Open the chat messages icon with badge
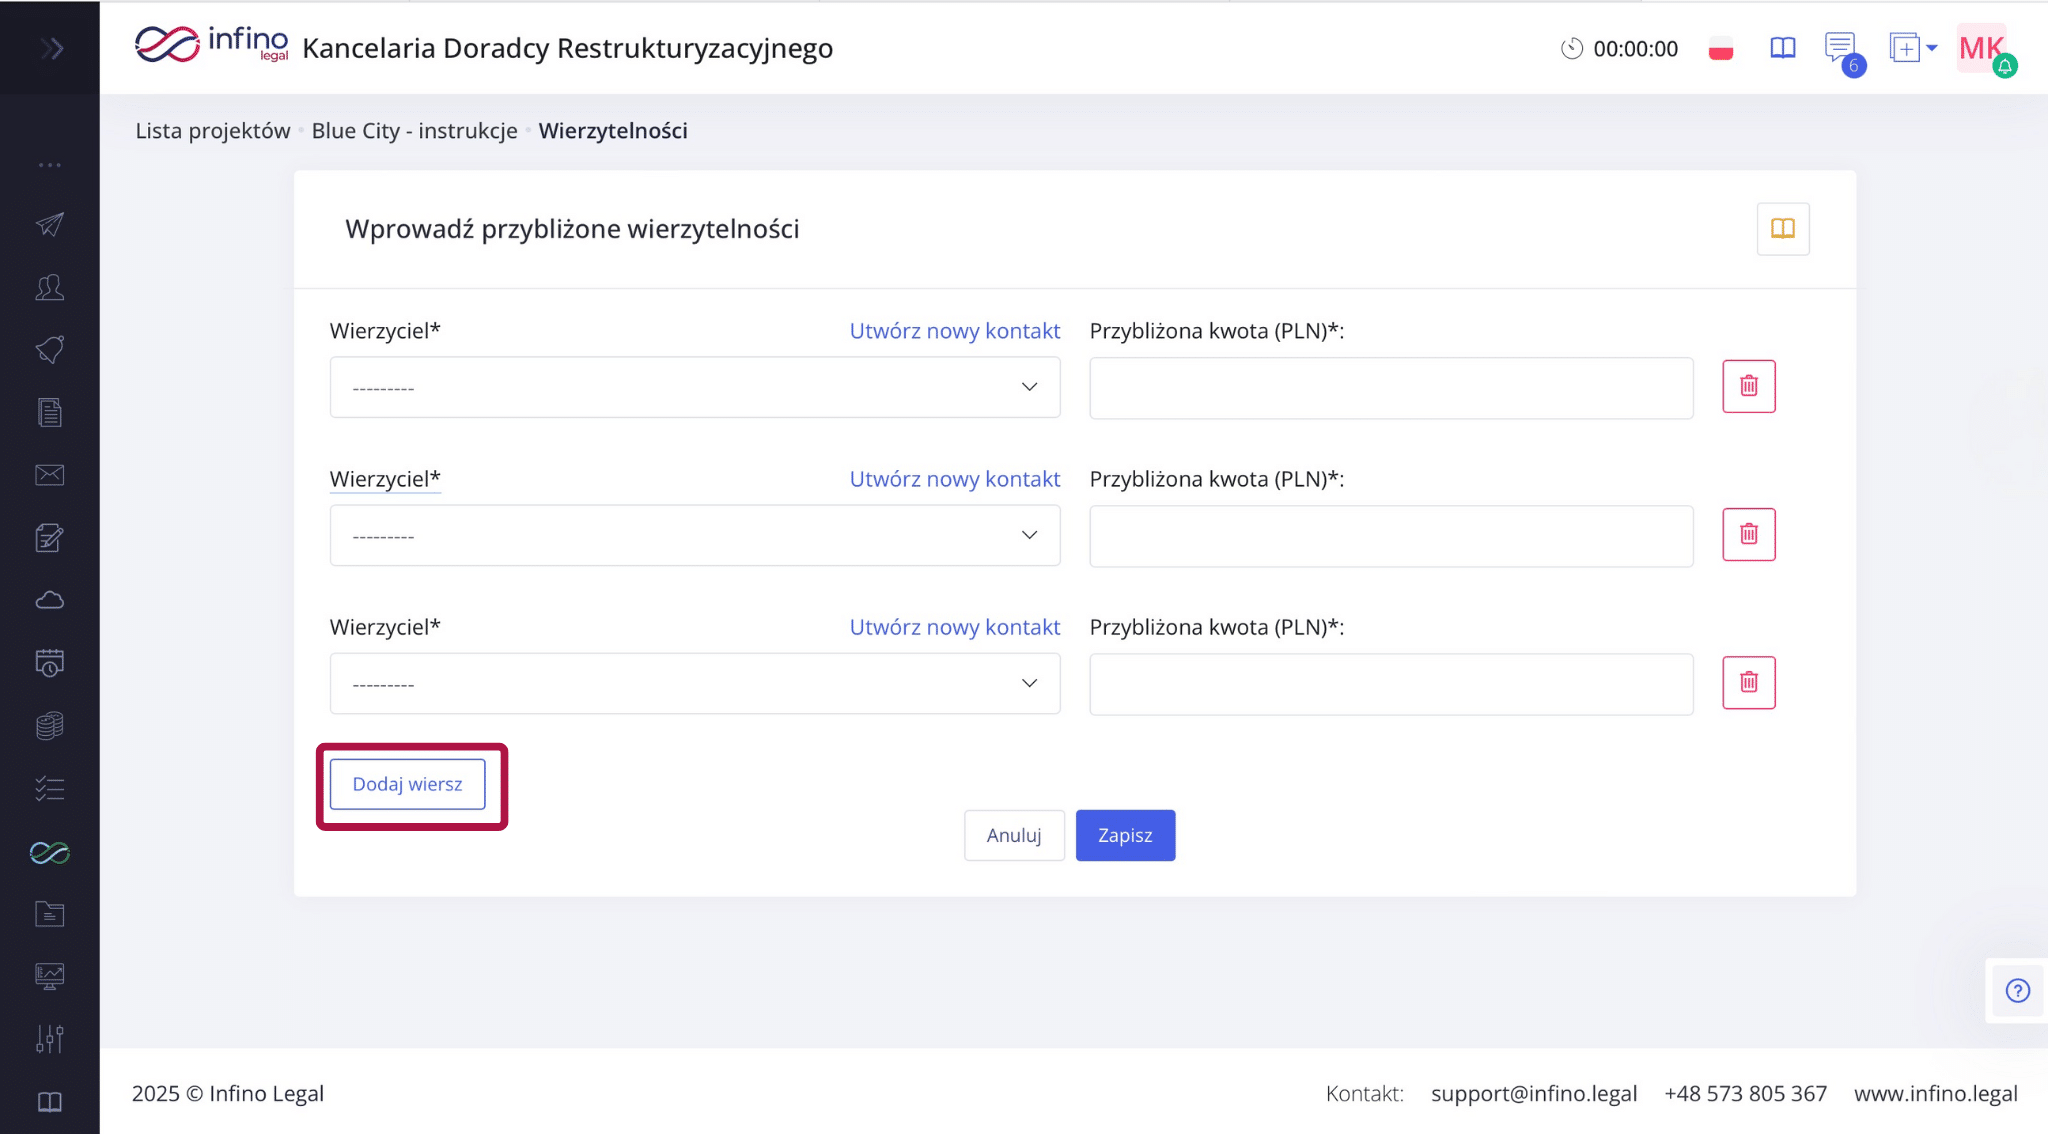 [x=1839, y=48]
